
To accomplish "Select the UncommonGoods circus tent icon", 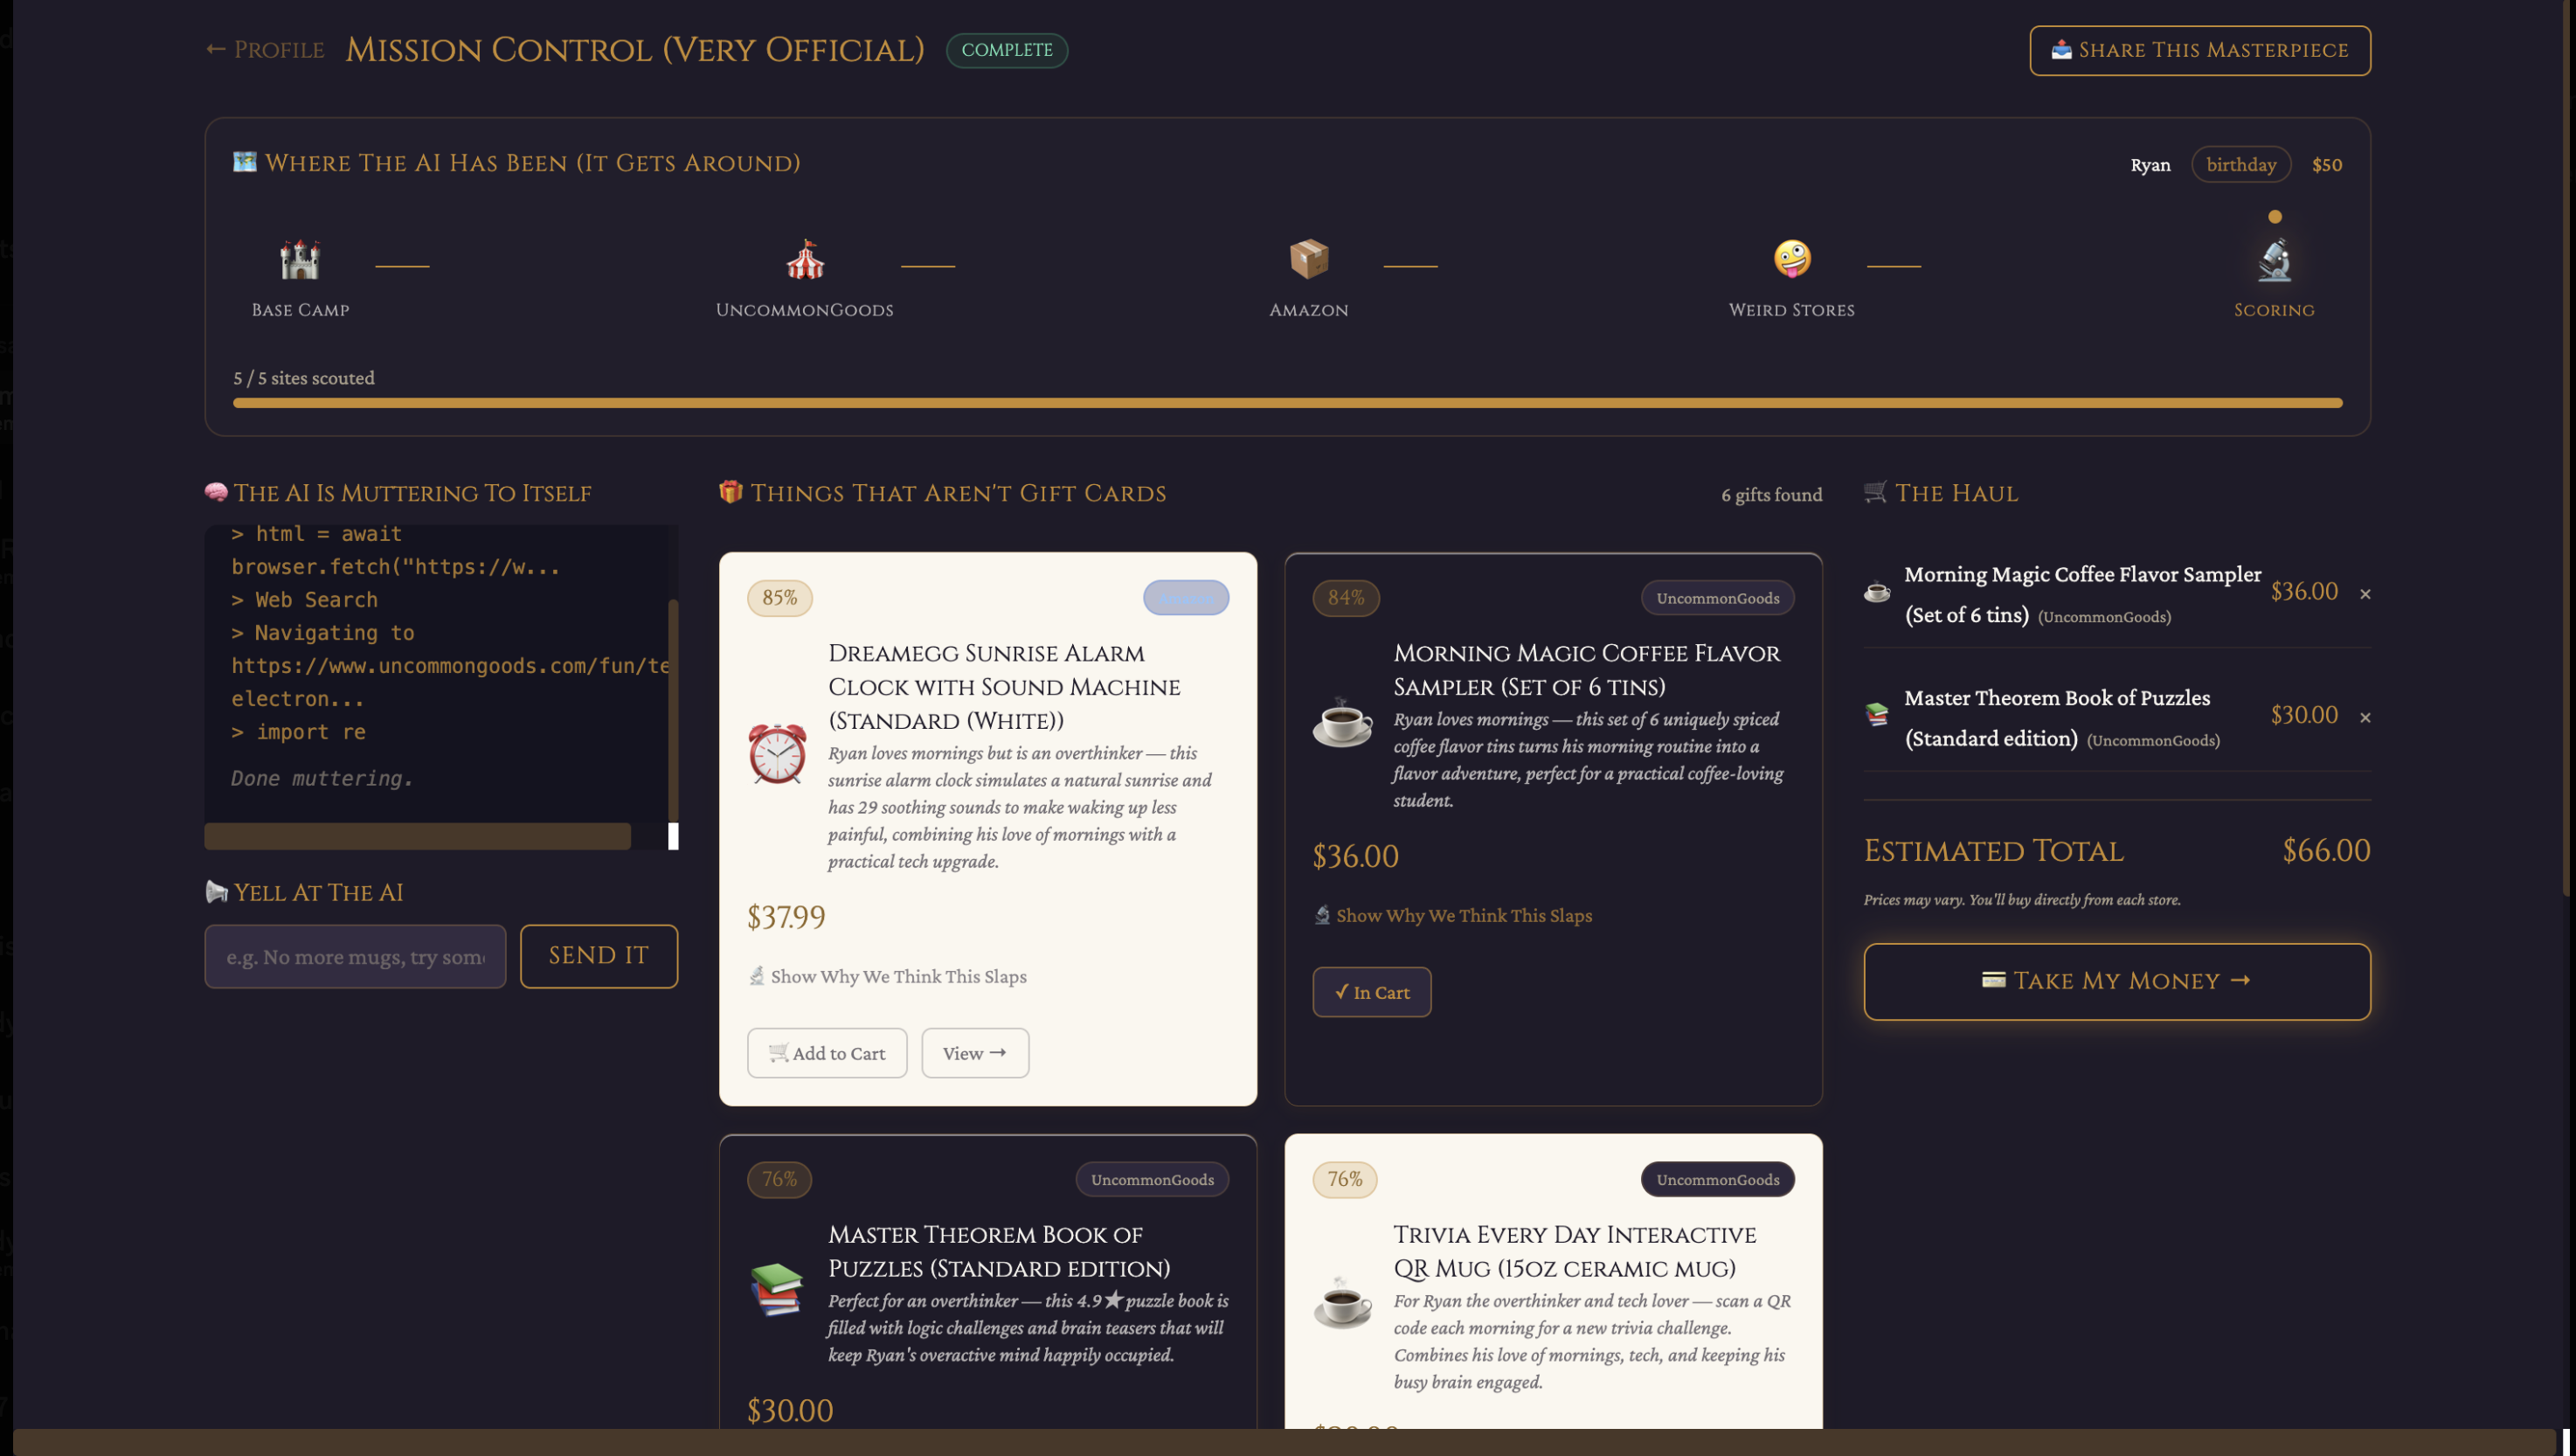I will tap(805, 260).
